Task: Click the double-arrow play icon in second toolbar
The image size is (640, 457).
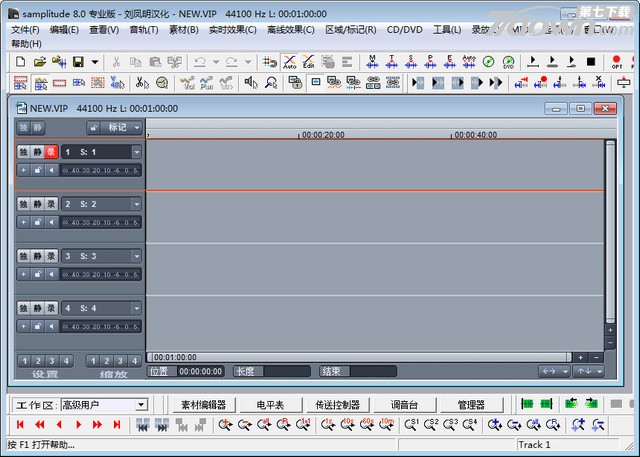Action: click(x=496, y=83)
